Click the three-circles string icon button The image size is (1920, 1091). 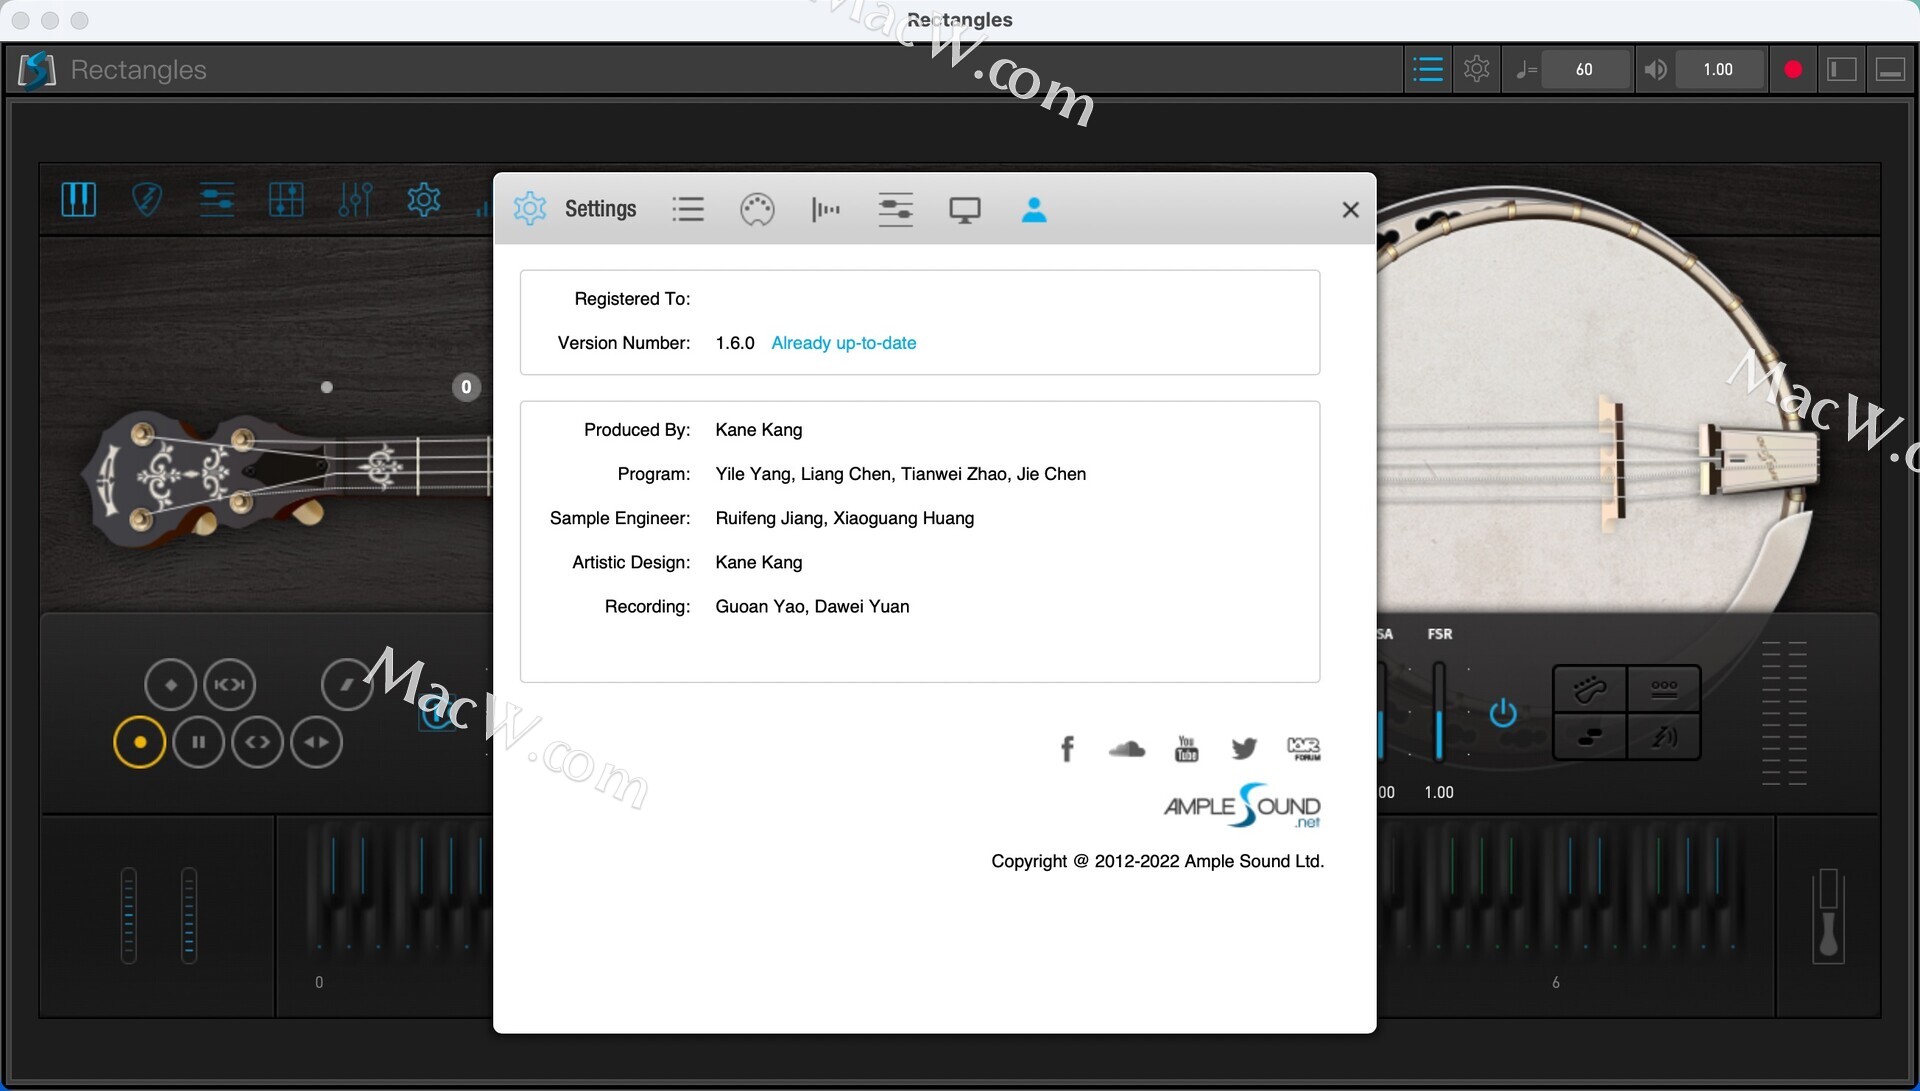pos(1664,689)
